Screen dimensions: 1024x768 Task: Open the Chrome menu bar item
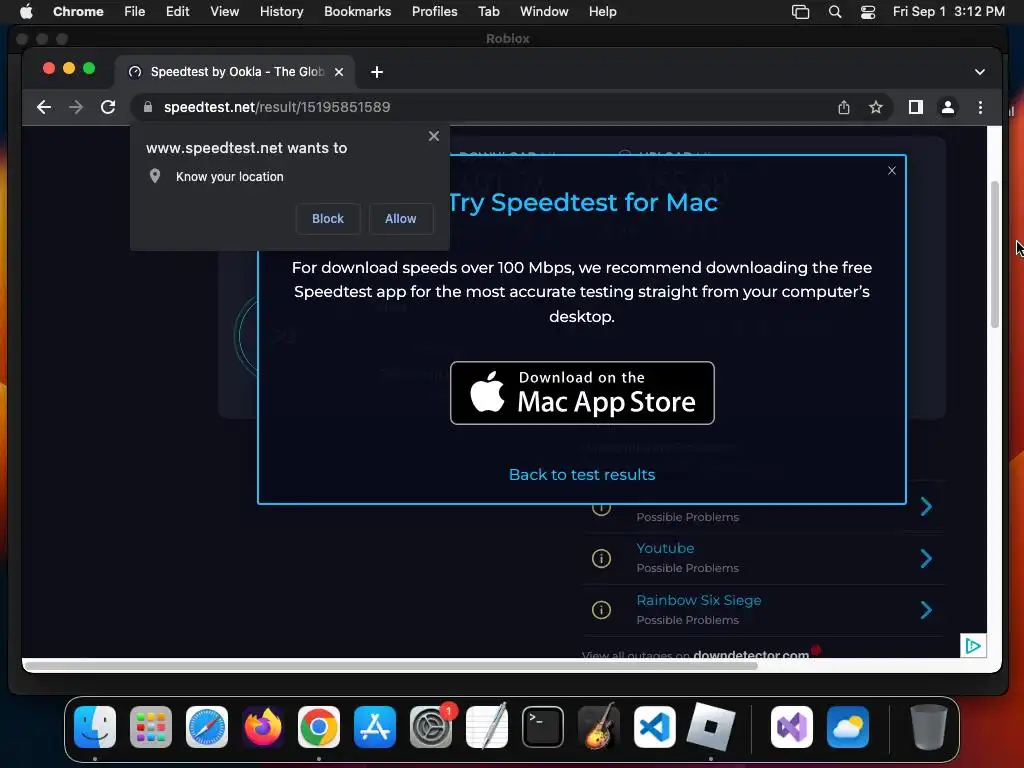click(78, 12)
